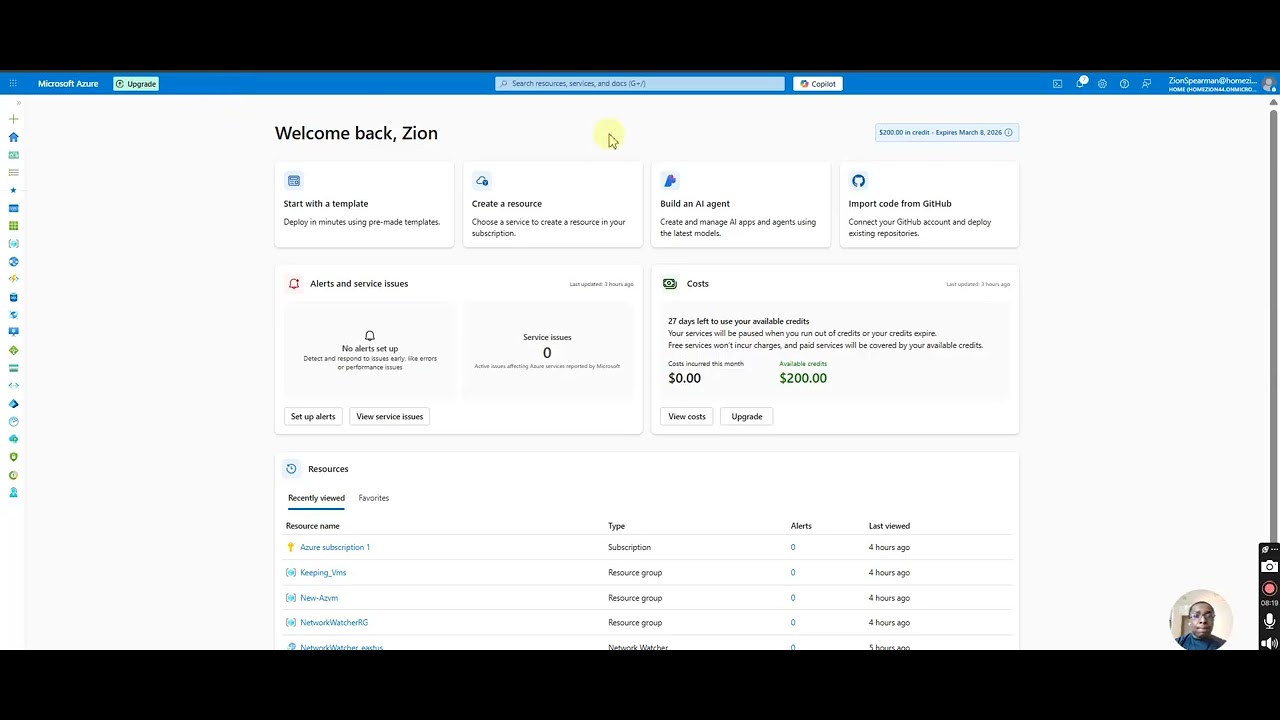Launch Cloud Shell from the top bar
1280x720 pixels.
tap(1057, 84)
